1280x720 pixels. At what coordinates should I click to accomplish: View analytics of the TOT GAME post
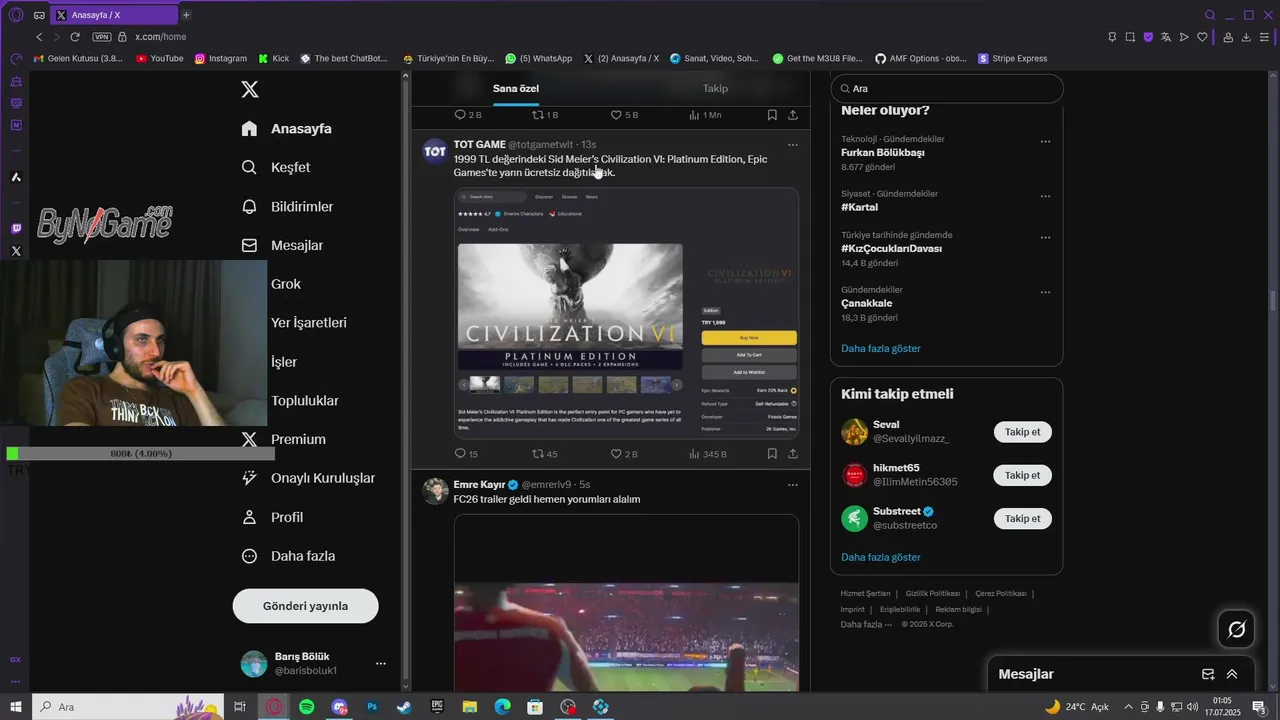[x=707, y=454]
